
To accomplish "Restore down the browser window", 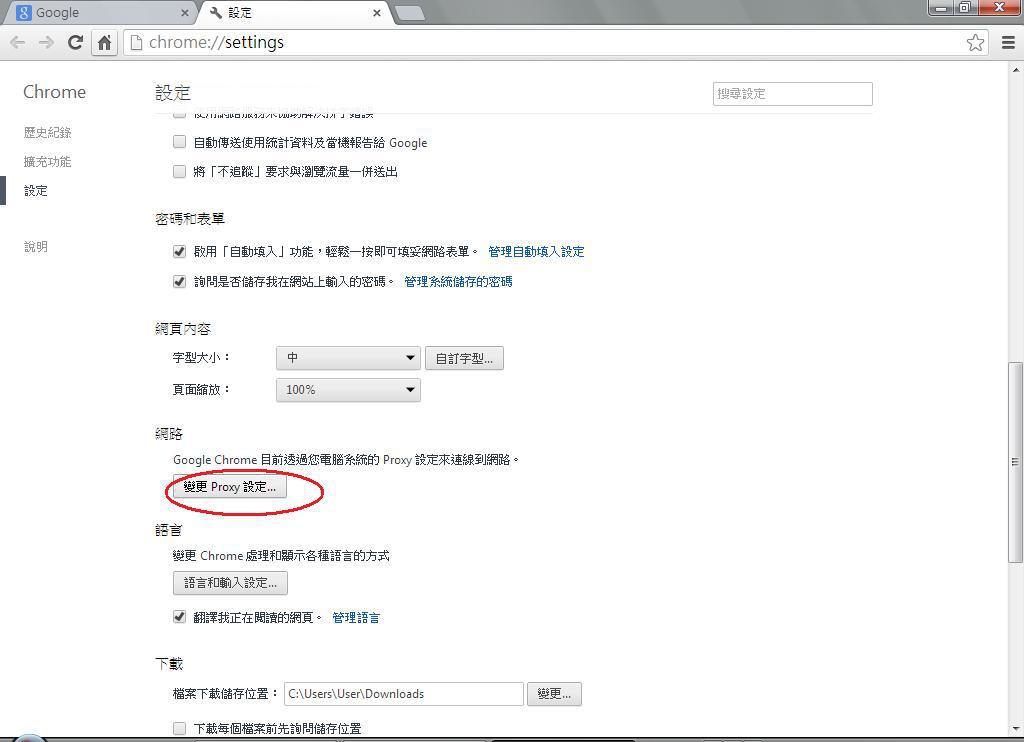I will (965, 7).
